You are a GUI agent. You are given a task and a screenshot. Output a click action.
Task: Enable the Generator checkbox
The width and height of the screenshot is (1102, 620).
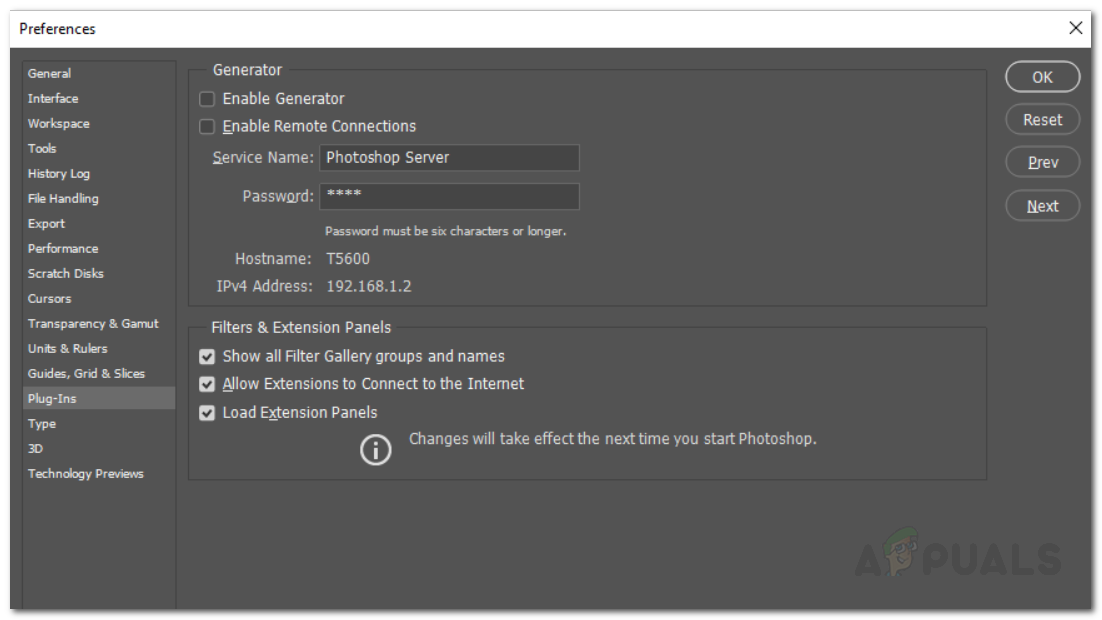pyautogui.click(x=207, y=99)
